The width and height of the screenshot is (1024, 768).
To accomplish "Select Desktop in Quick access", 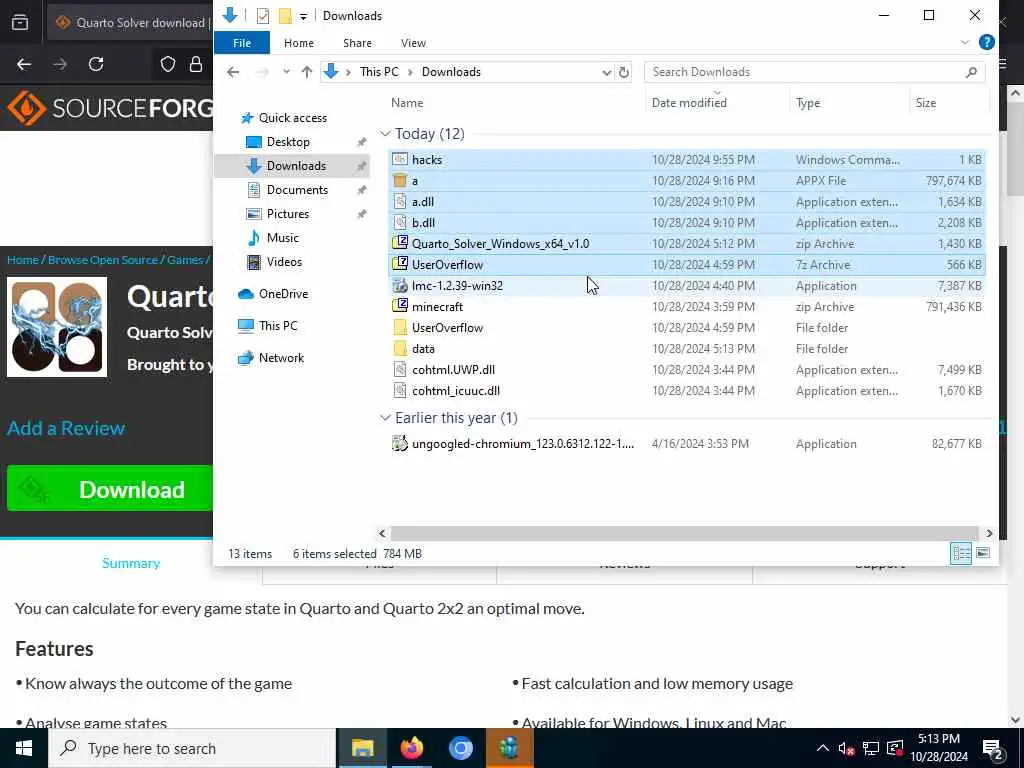I will (288, 142).
